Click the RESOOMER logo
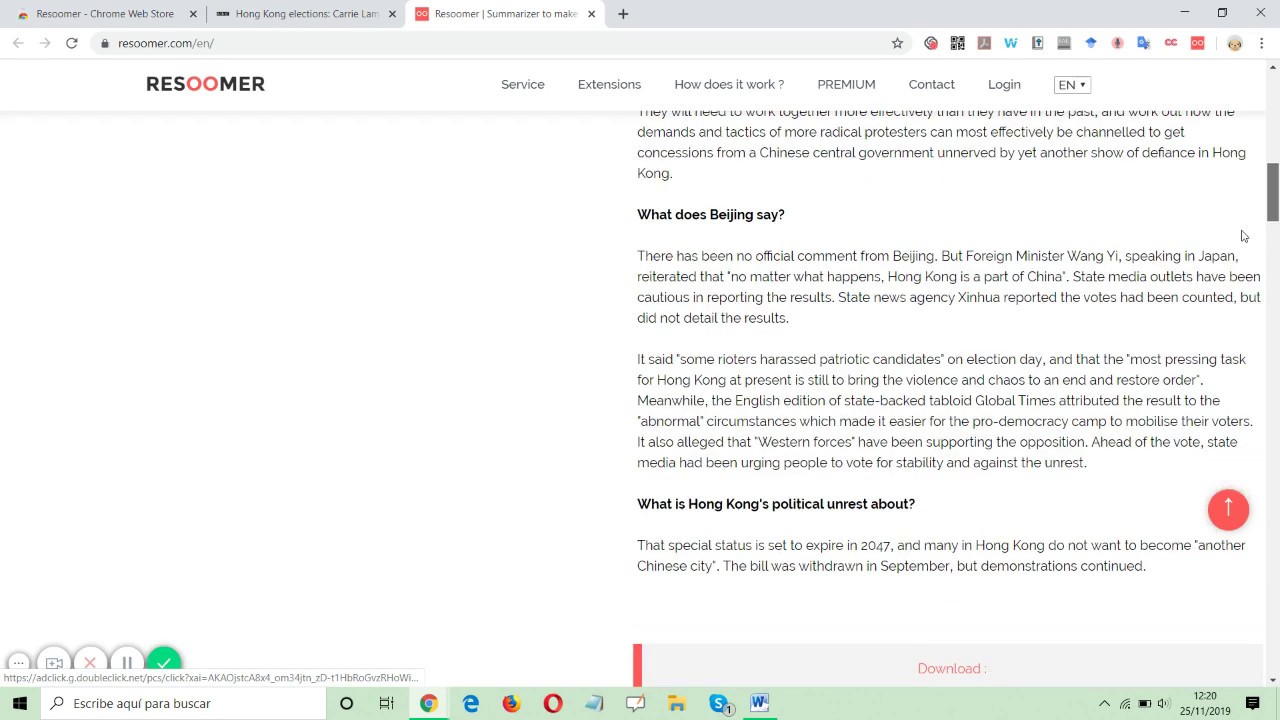This screenshot has height=720, width=1280. 205,84
